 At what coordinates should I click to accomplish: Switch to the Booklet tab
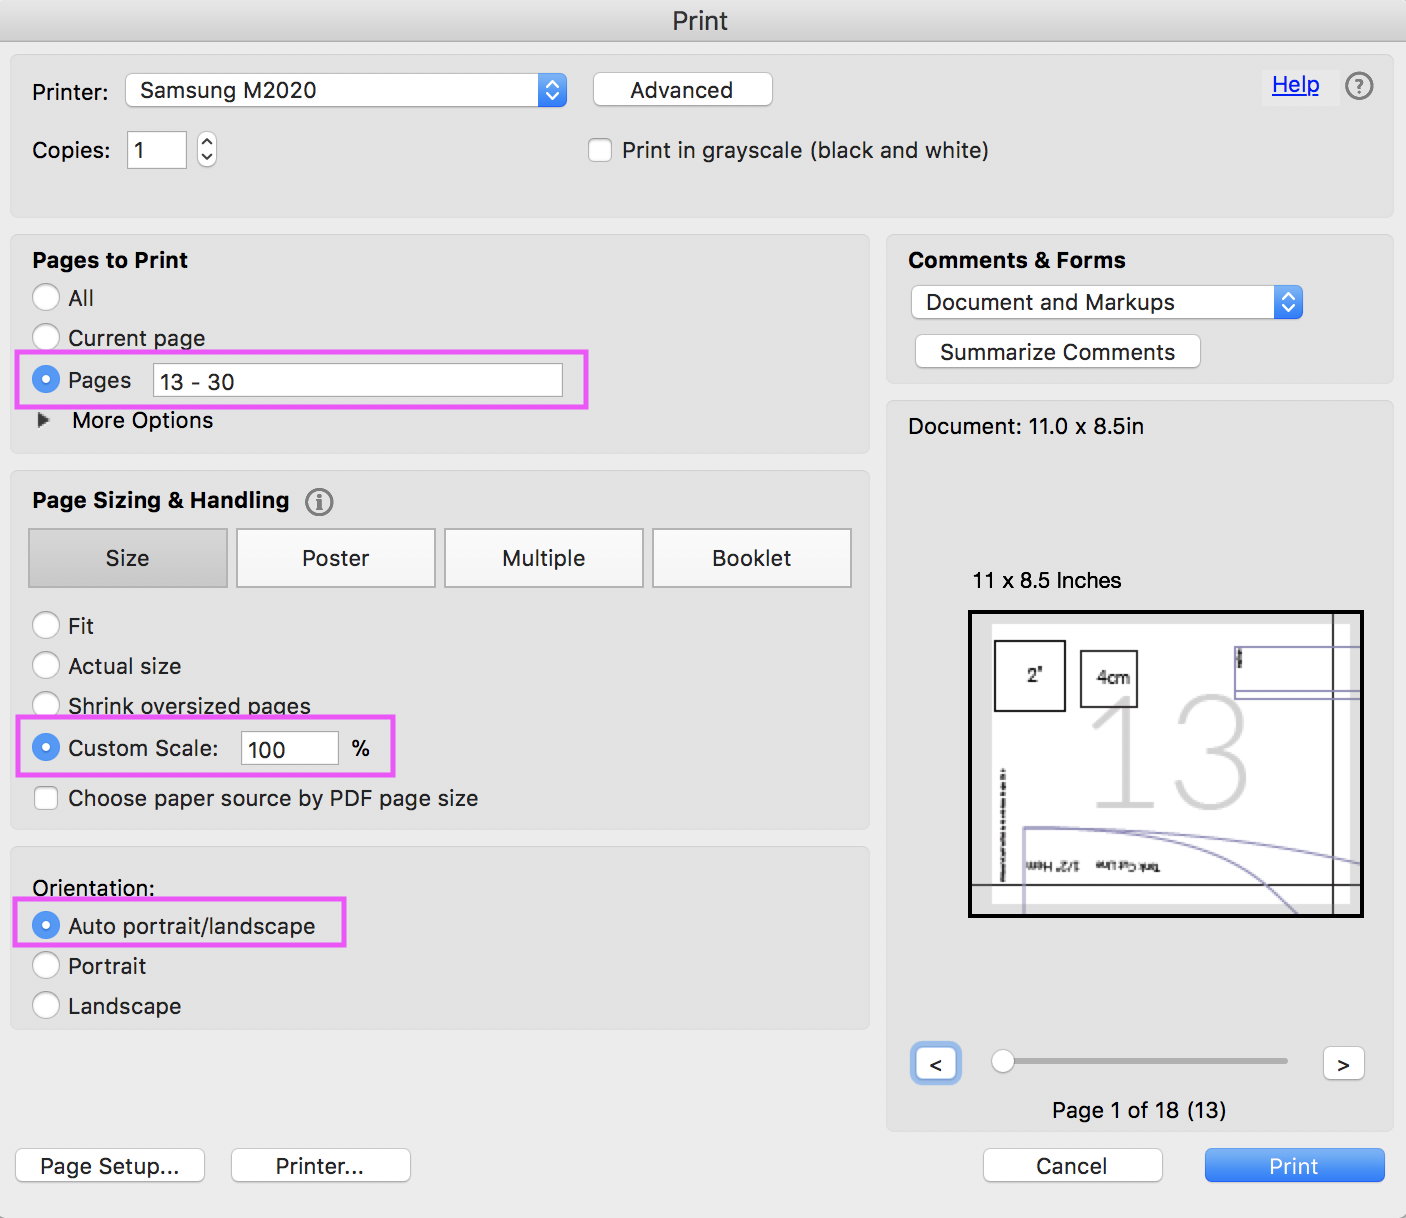click(x=751, y=558)
